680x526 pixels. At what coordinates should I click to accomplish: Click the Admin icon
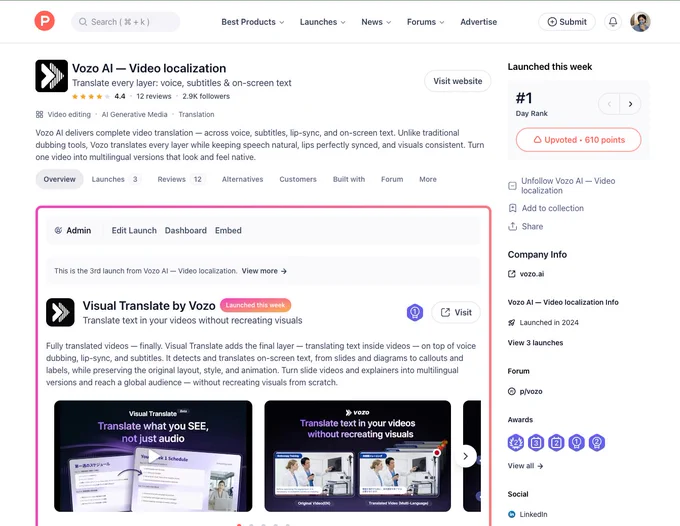58,230
